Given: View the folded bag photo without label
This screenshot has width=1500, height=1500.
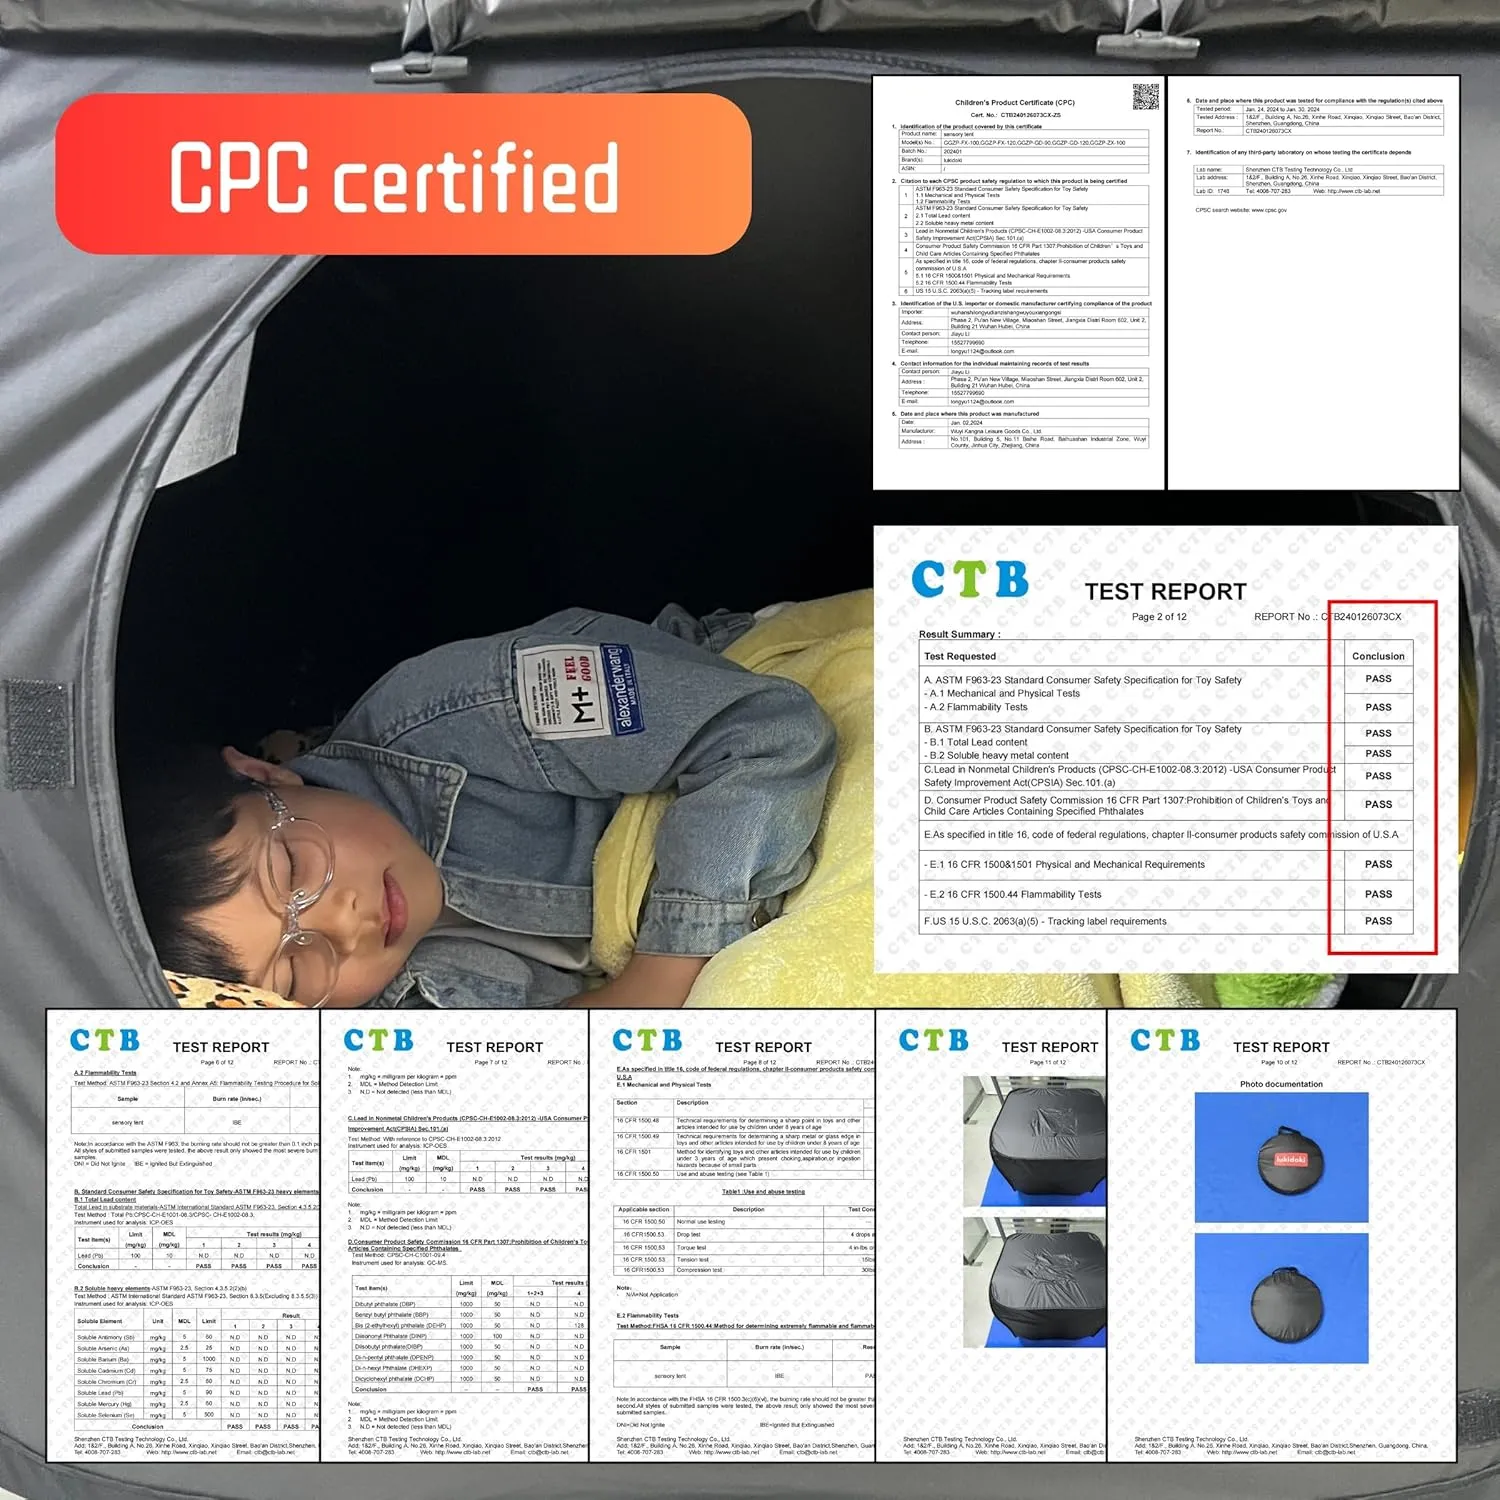Looking at the screenshot, I should pos(1282,1298).
